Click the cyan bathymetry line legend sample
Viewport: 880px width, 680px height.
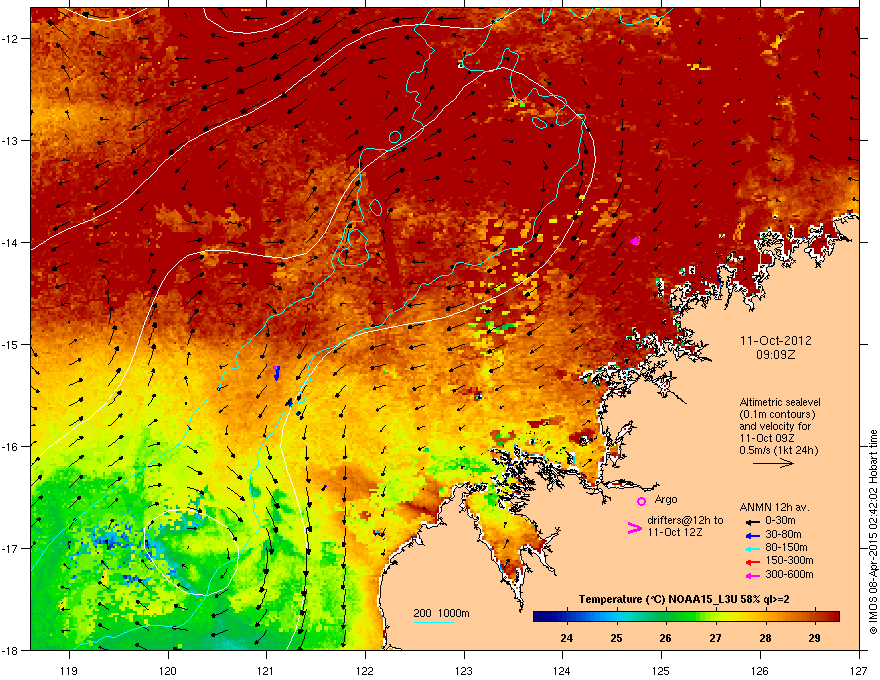(434, 622)
